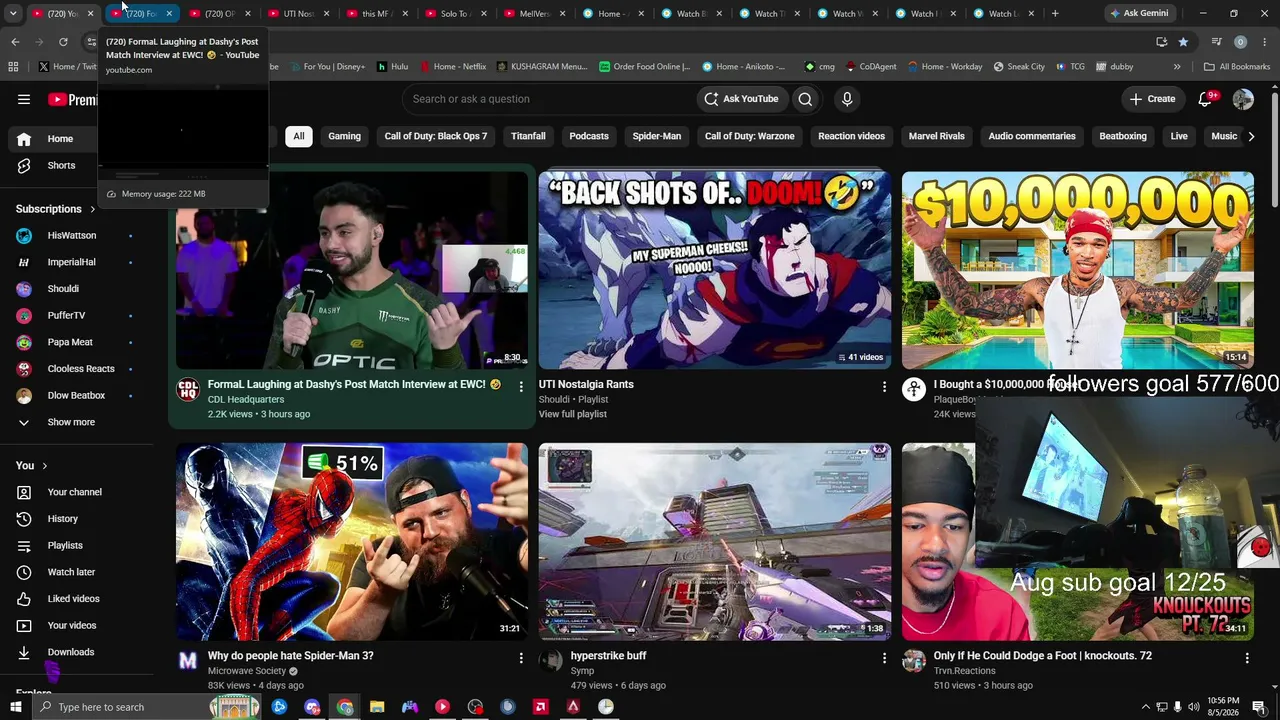Screen dimensions: 1280x720
Task: Open the HisWattson subscription channel
Action: 72,236
